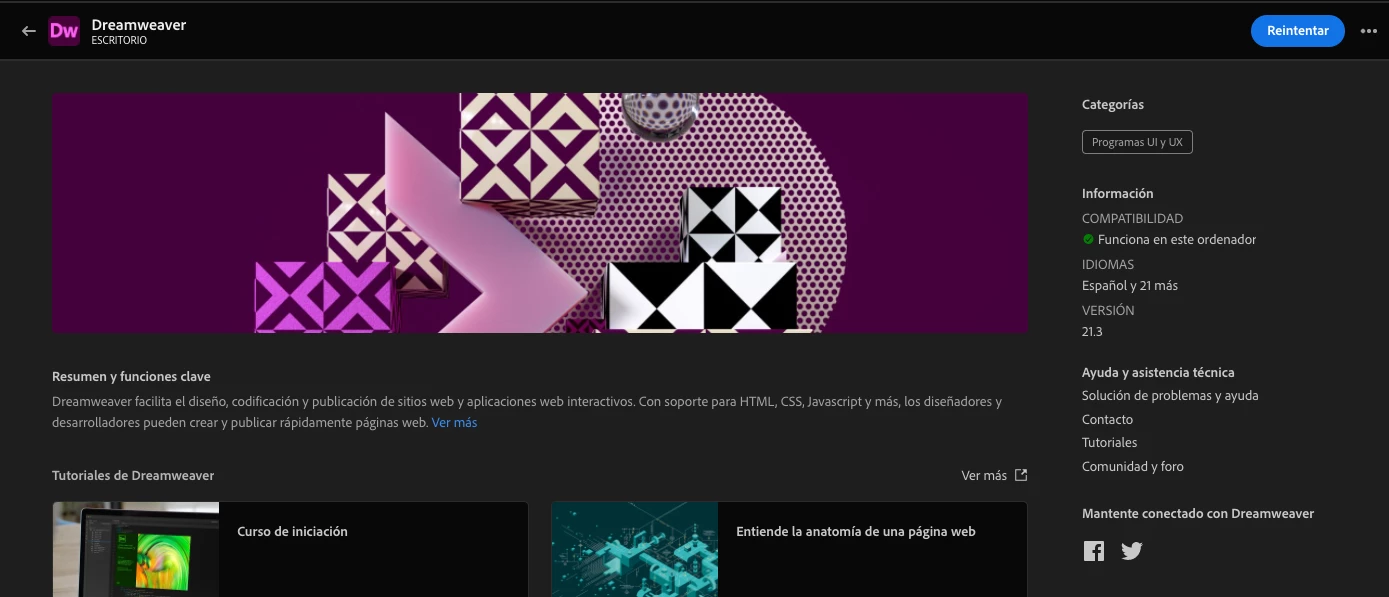Click the IDIOMAS label
1389x597 pixels.
tap(1108, 264)
